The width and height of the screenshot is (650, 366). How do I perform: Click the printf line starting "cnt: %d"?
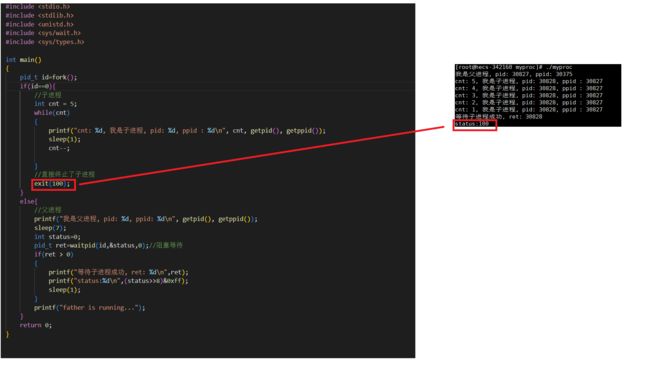tap(187, 131)
